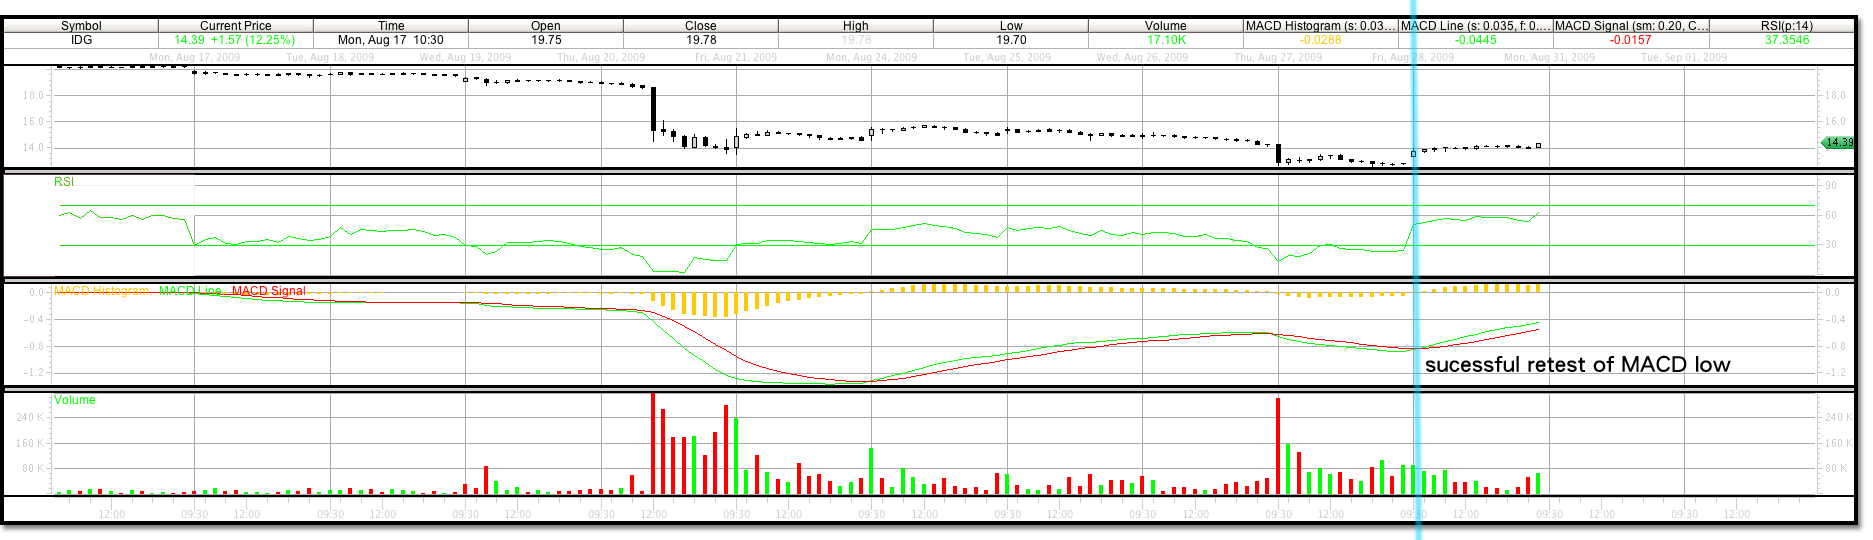The image size is (1873, 540).
Task: Click the green 14.39 price tag marker
Action: (x=1838, y=143)
